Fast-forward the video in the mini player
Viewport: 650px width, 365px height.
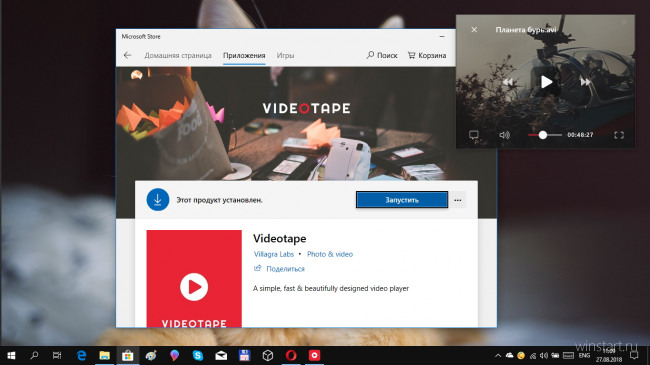click(x=585, y=82)
